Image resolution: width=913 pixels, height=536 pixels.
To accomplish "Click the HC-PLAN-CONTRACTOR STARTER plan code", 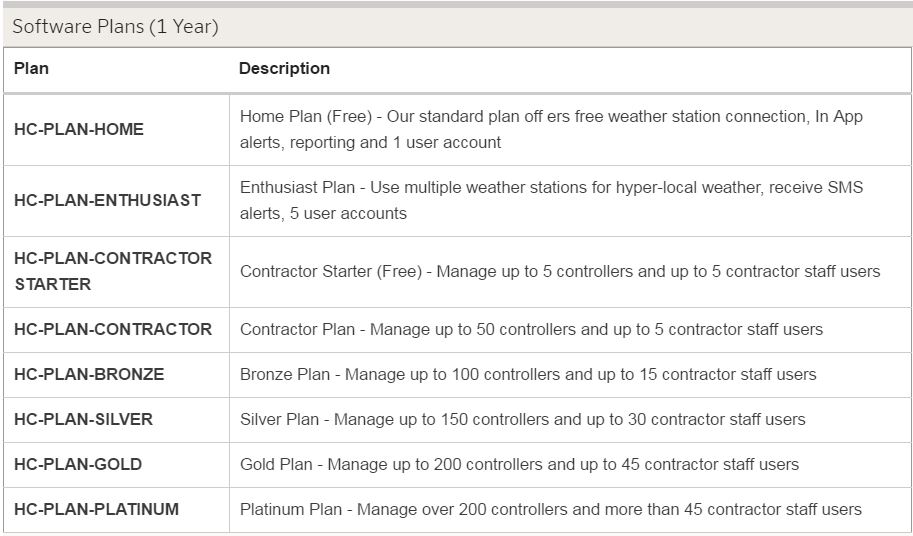I will 113,271.
